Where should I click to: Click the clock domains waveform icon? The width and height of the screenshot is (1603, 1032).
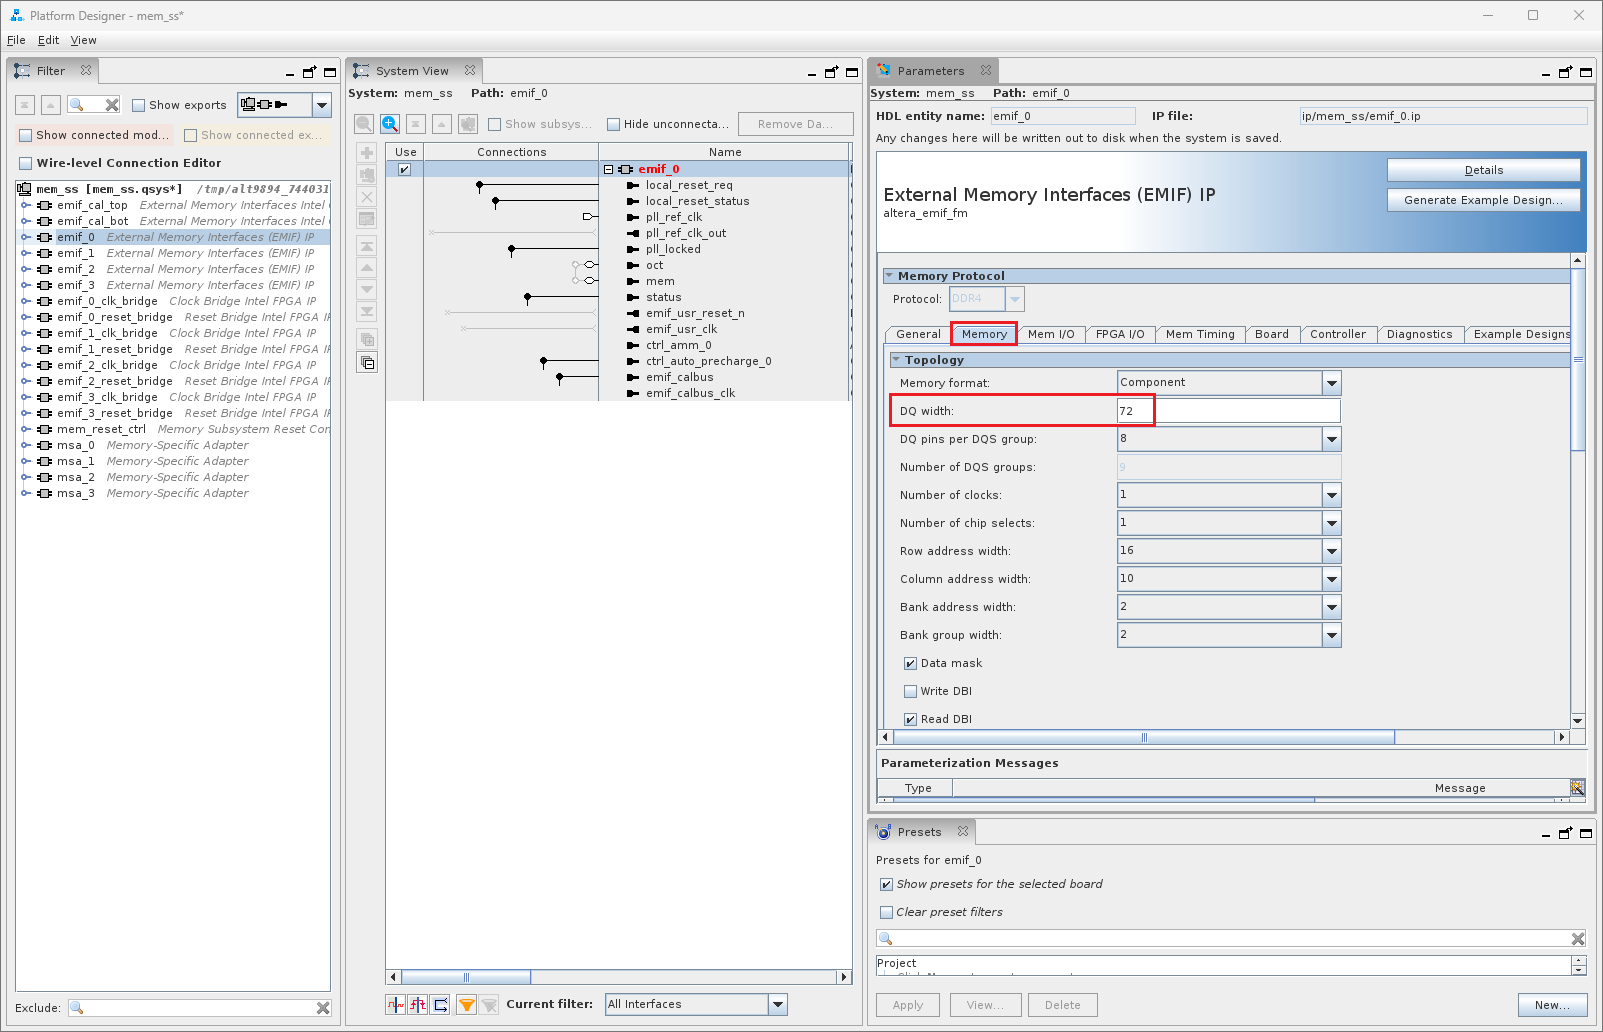click(x=396, y=1005)
